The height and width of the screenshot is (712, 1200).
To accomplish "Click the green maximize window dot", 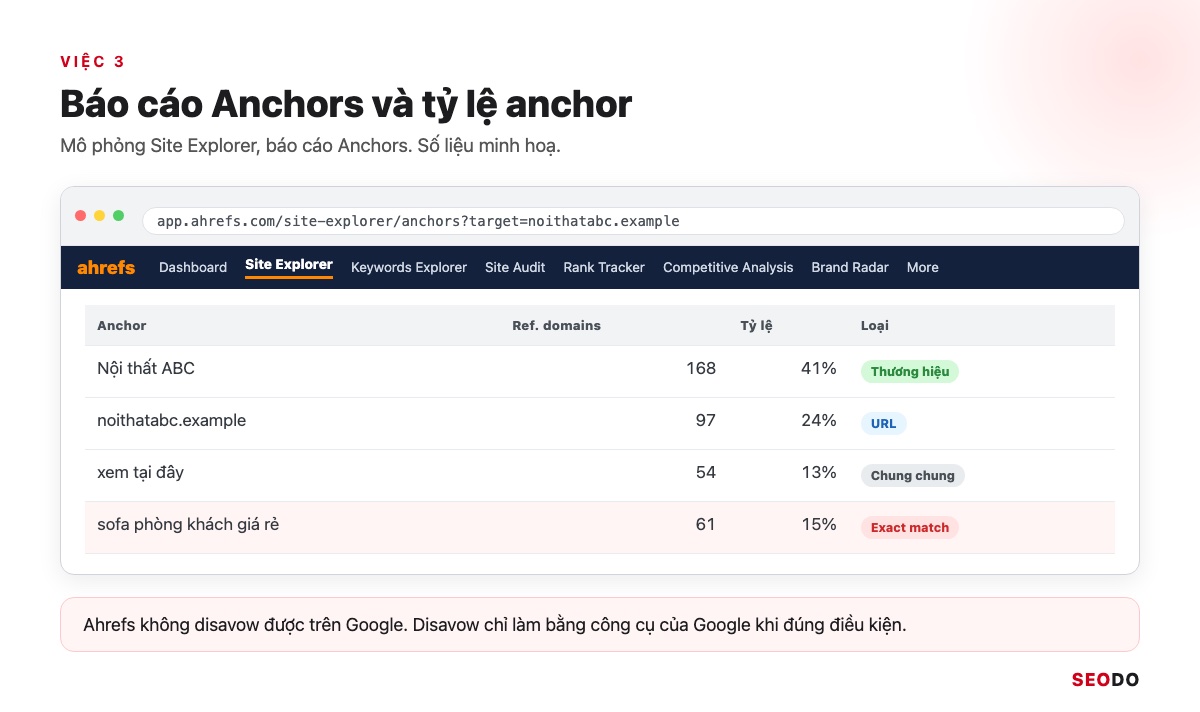I will (119, 216).
